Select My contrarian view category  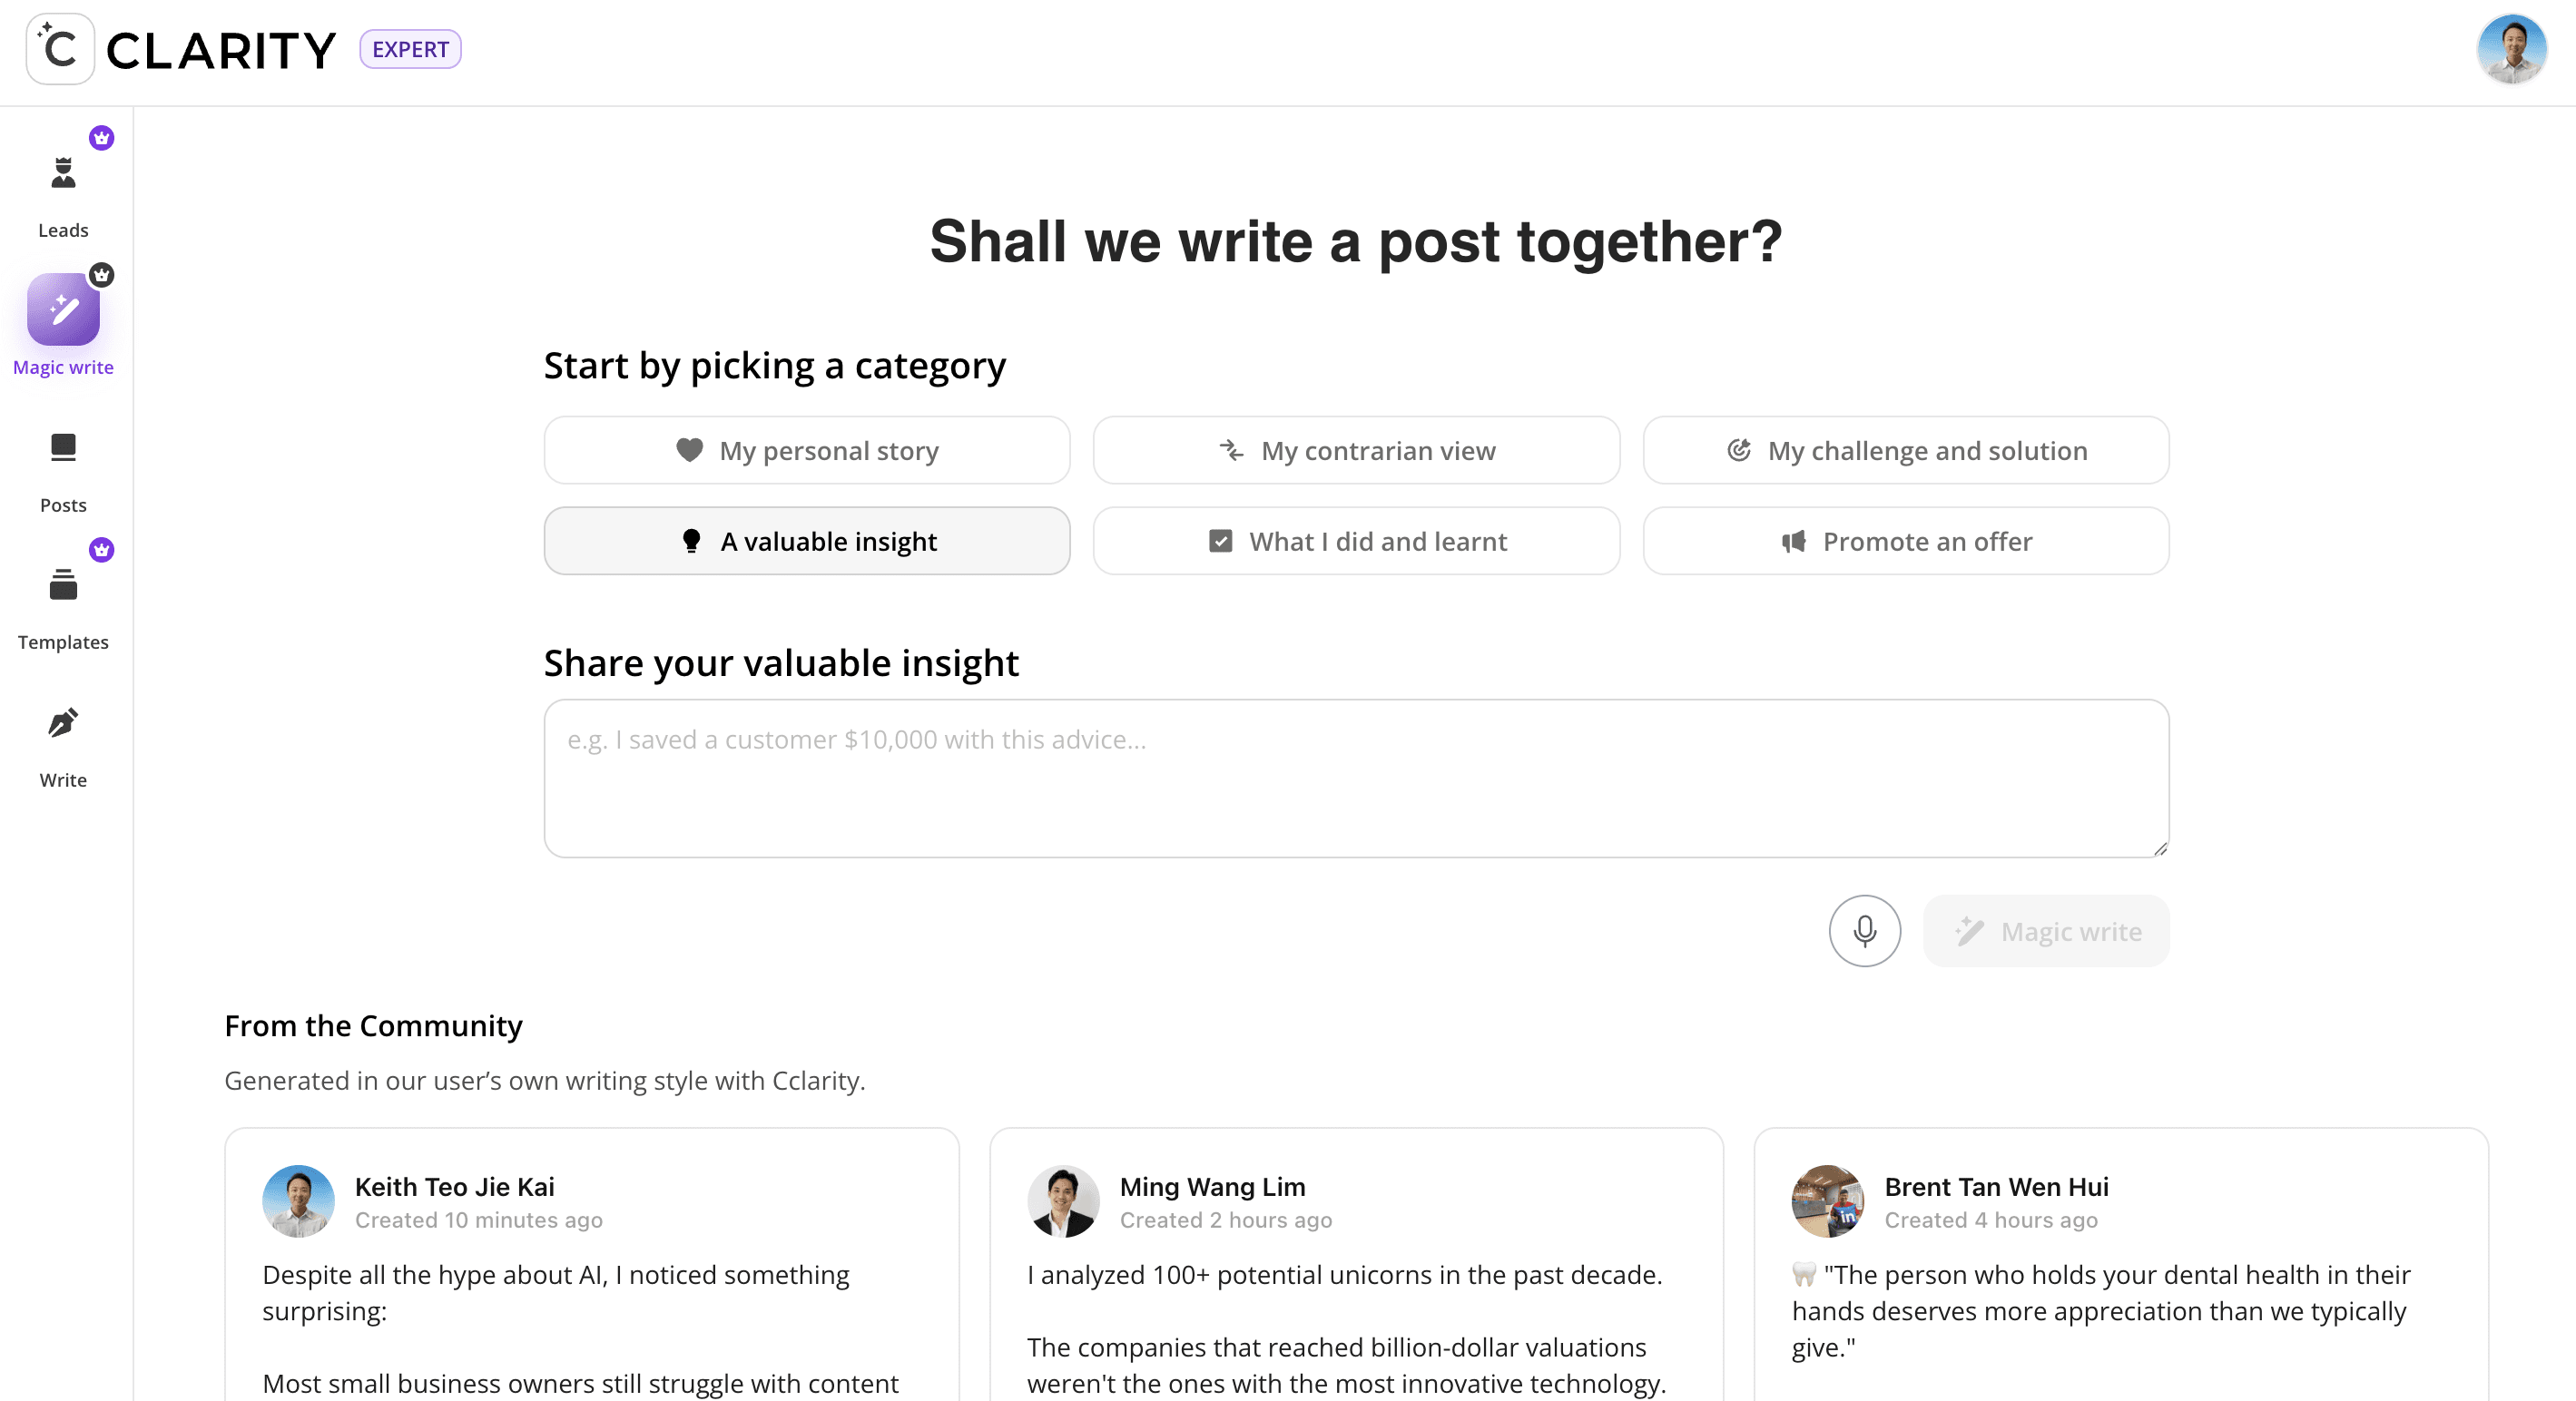point(1356,450)
